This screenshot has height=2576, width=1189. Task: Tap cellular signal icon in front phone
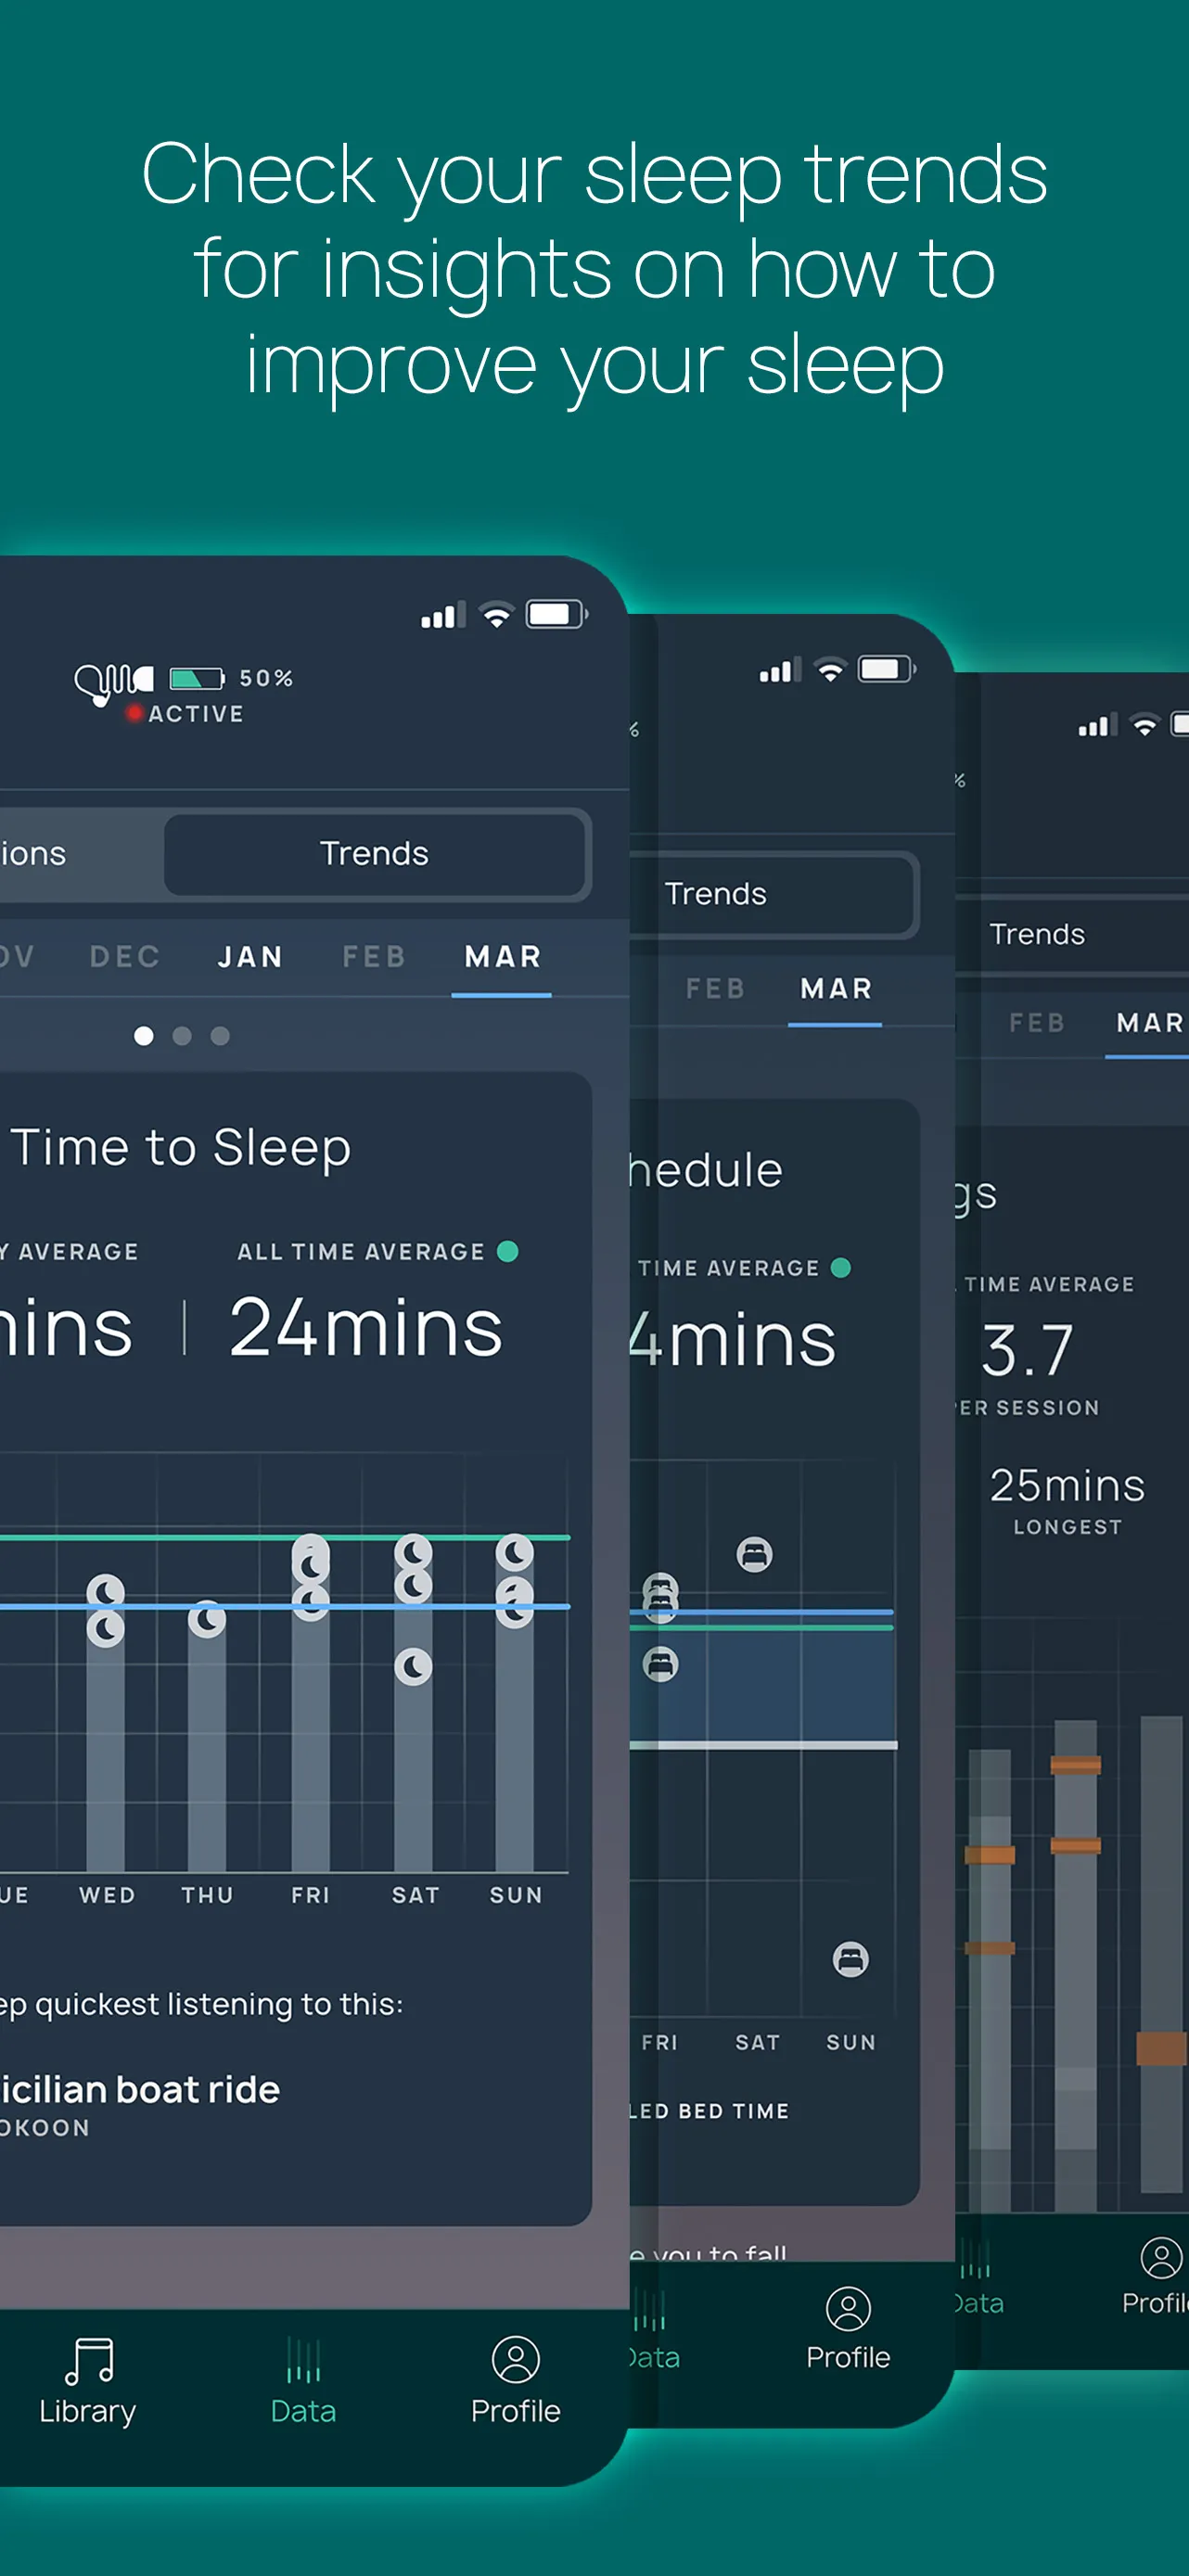click(443, 615)
